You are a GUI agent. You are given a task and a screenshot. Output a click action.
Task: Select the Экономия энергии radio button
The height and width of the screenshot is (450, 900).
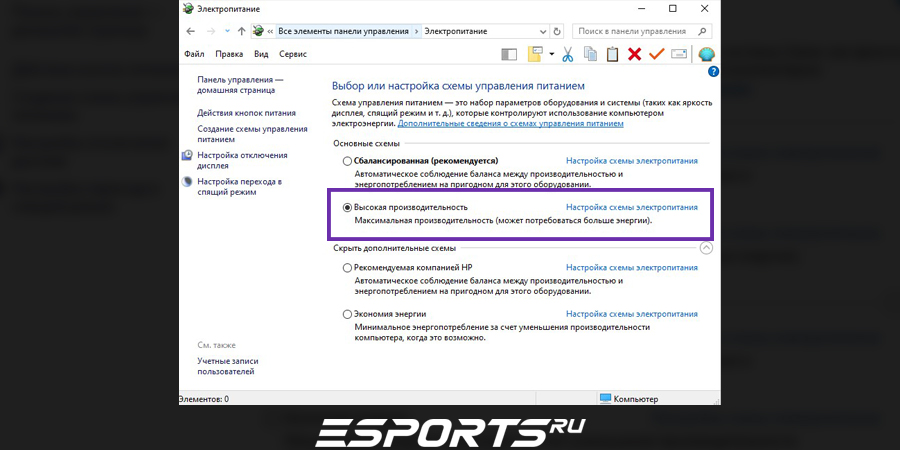coord(347,315)
